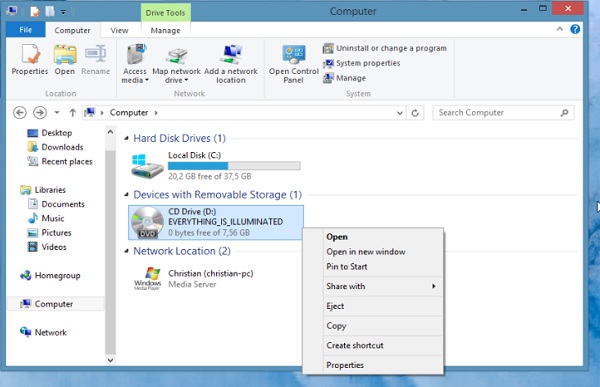Click the search magnifier icon
The height and width of the screenshot is (387, 600).
tap(564, 113)
